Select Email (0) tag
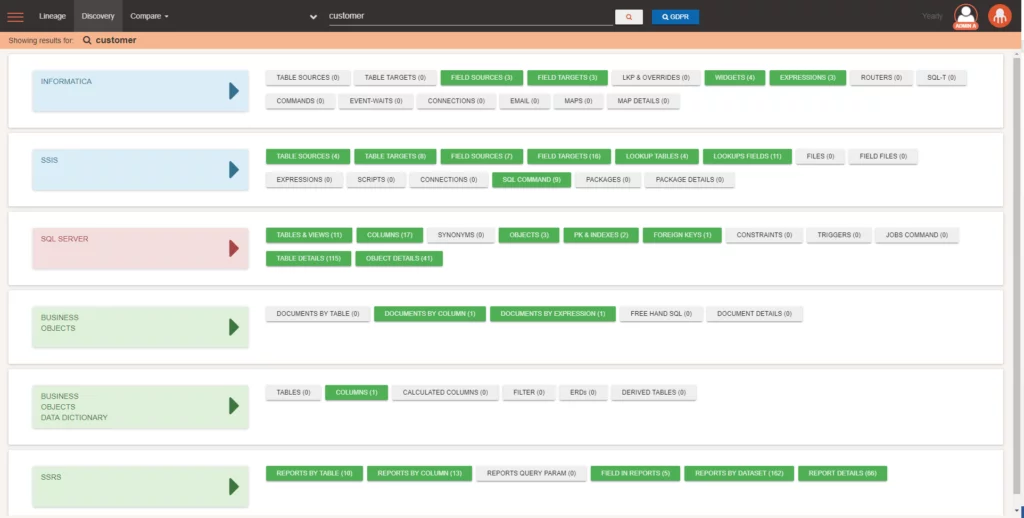The image size is (1024, 518). pos(524,101)
